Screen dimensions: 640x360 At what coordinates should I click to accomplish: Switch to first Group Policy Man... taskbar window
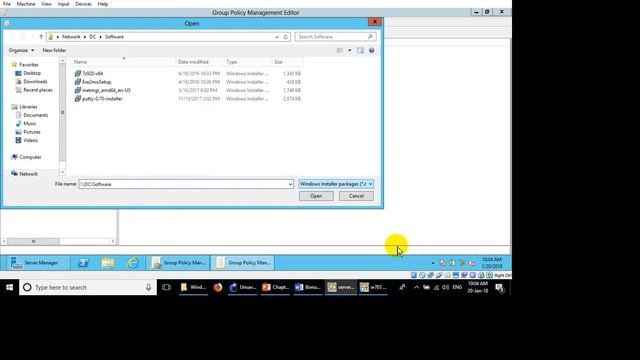pyautogui.click(x=178, y=263)
